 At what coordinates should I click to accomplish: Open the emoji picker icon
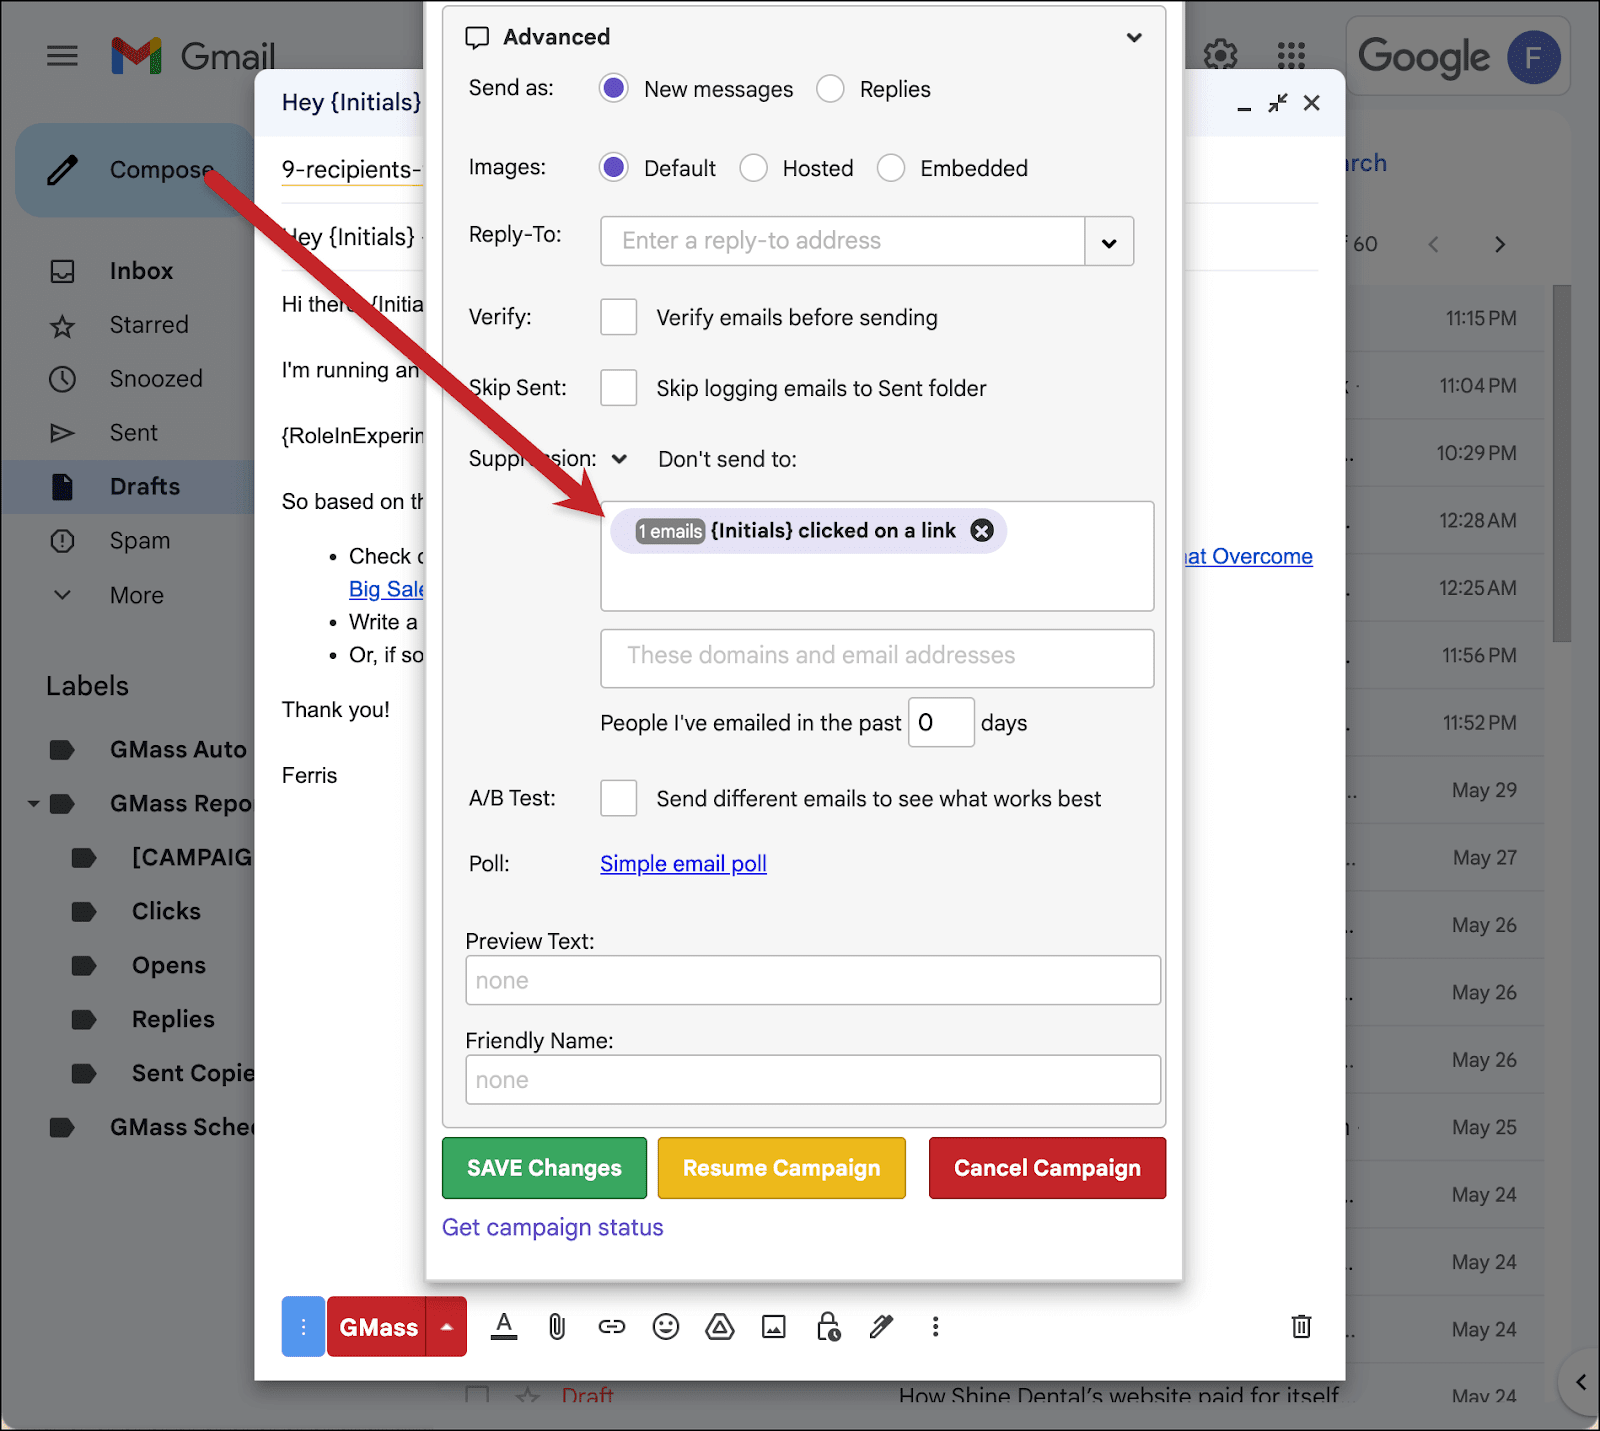[666, 1327]
